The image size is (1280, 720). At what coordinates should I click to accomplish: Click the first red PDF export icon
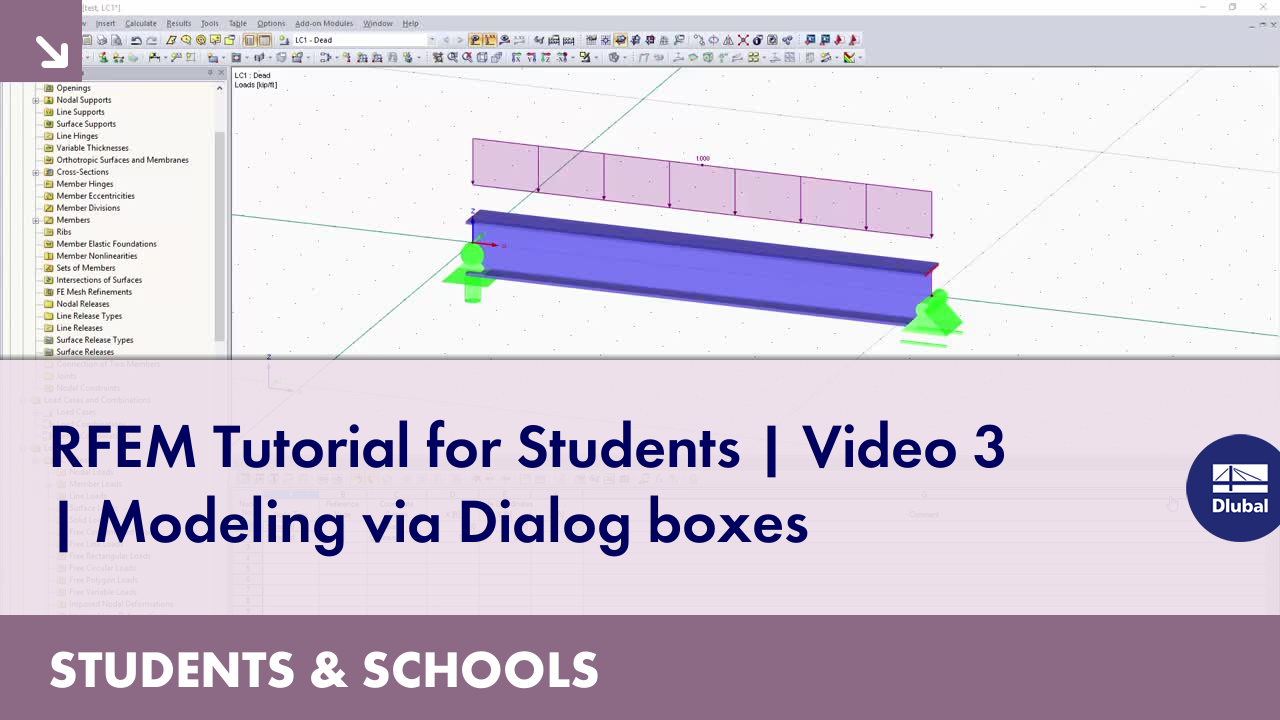pyautogui.click(x=839, y=40)
